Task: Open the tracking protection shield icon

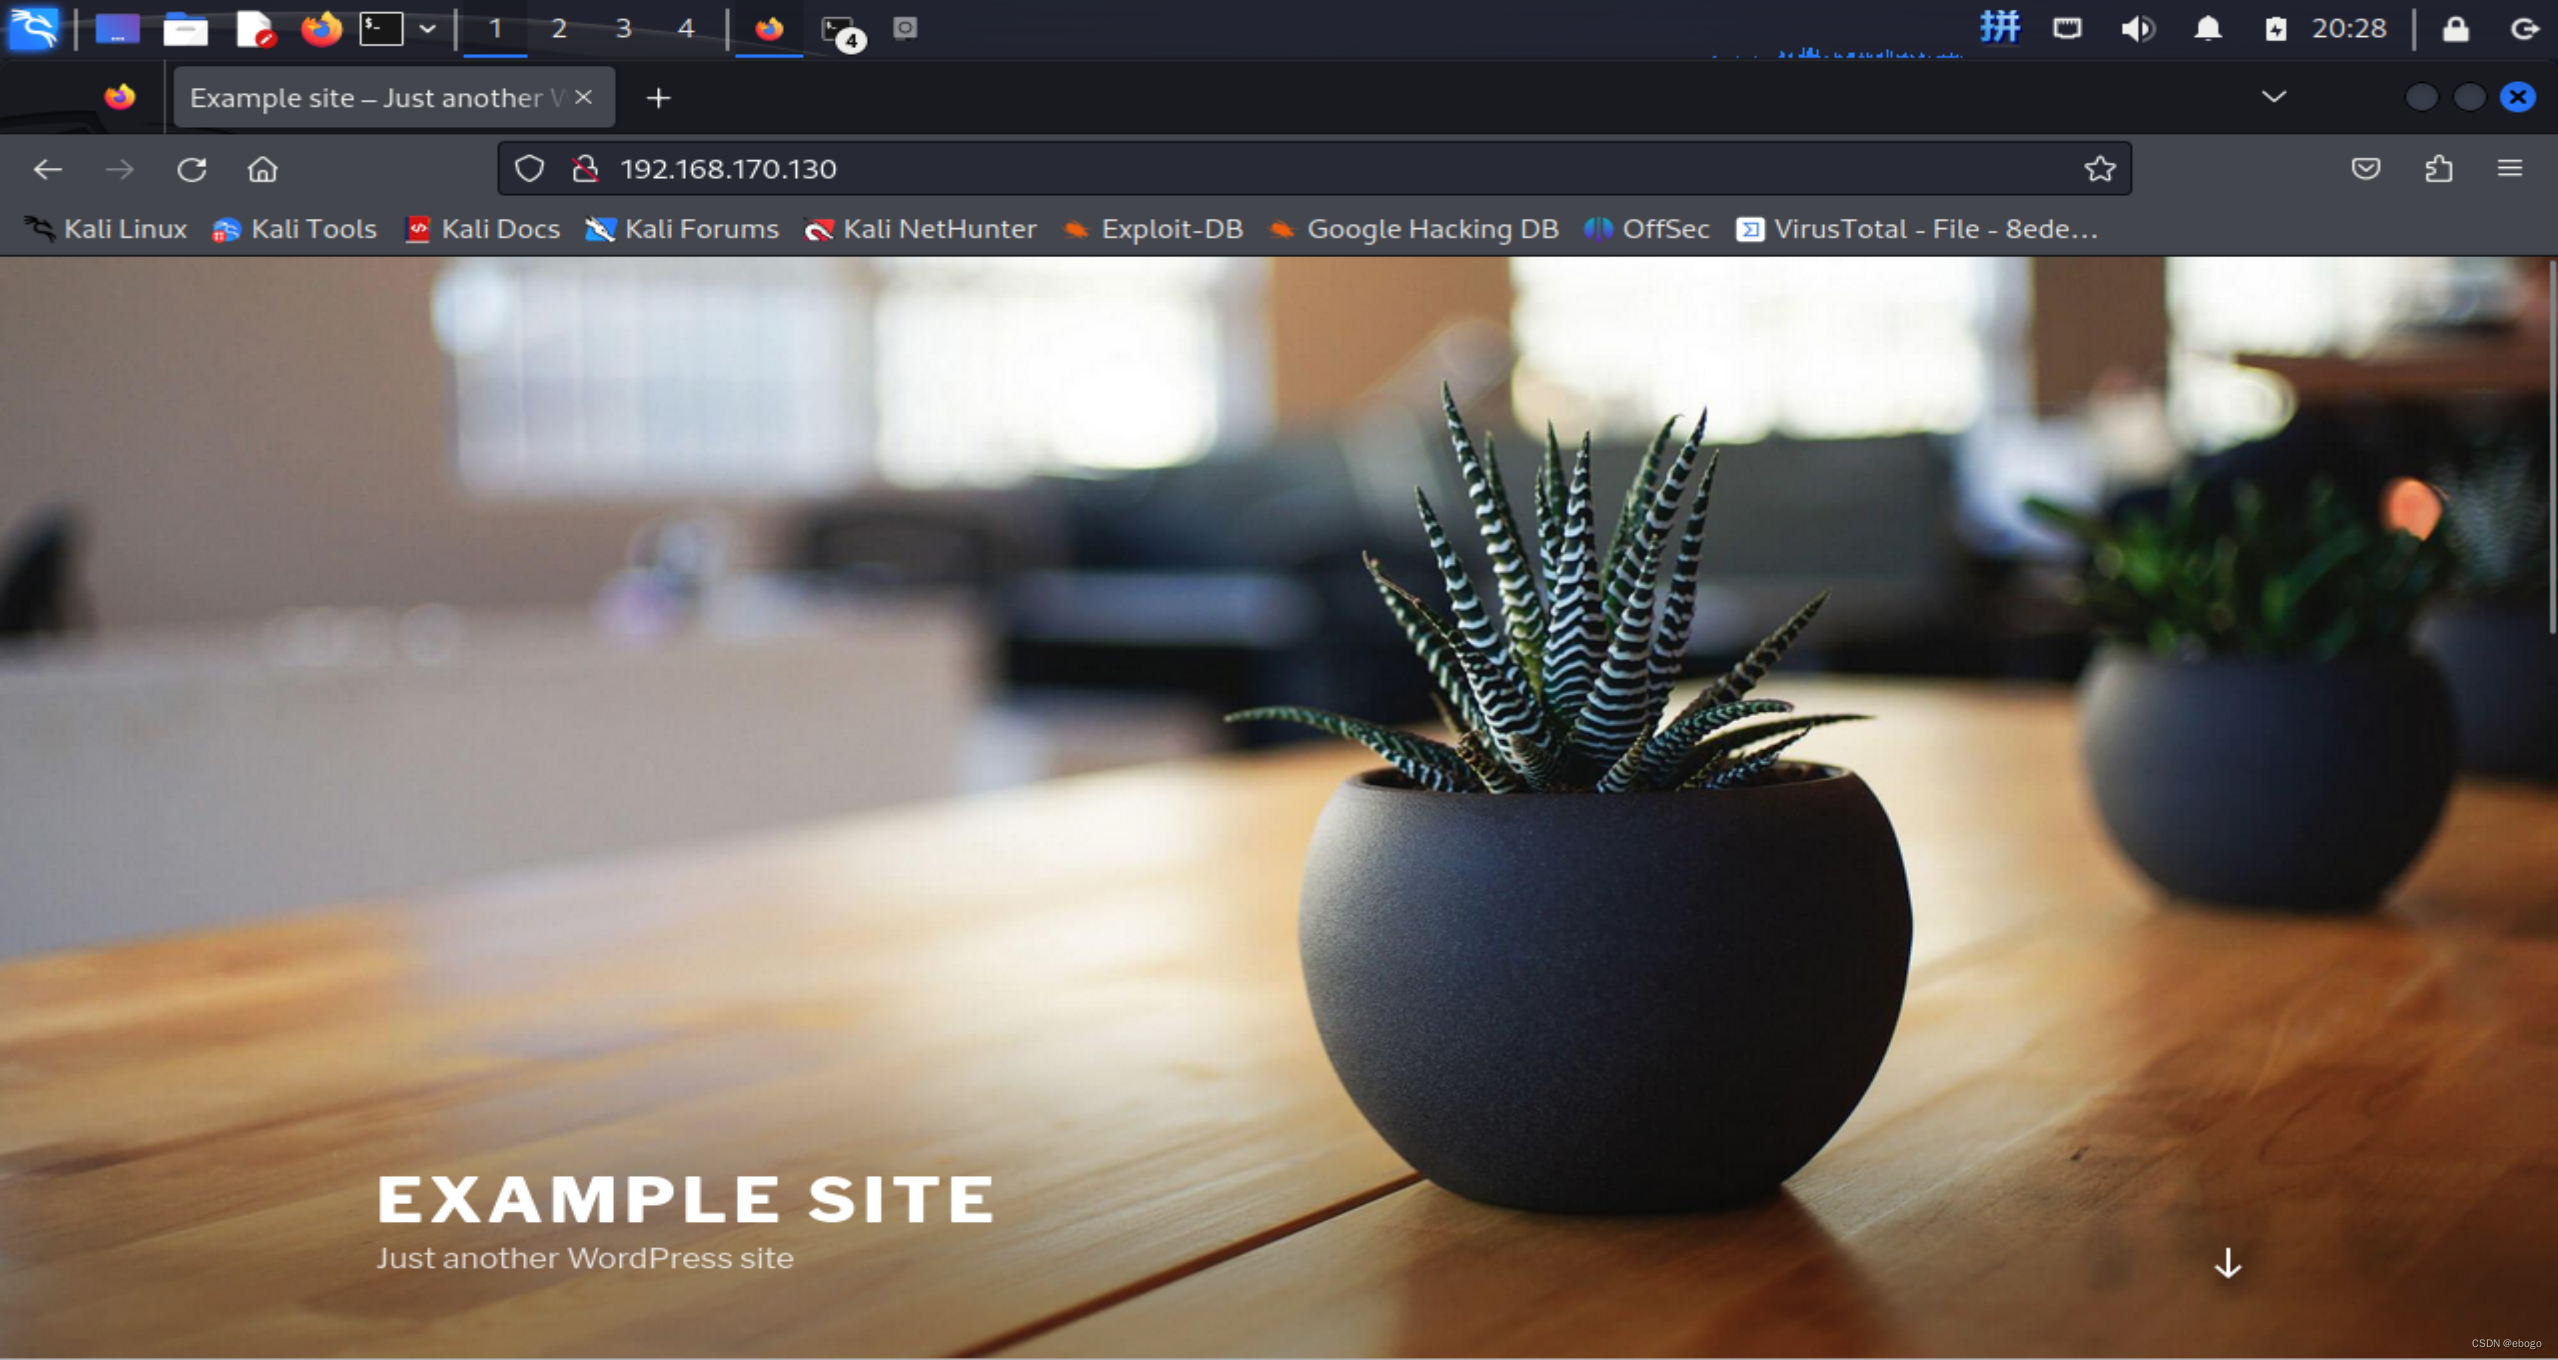Action: tap(529, 169)
